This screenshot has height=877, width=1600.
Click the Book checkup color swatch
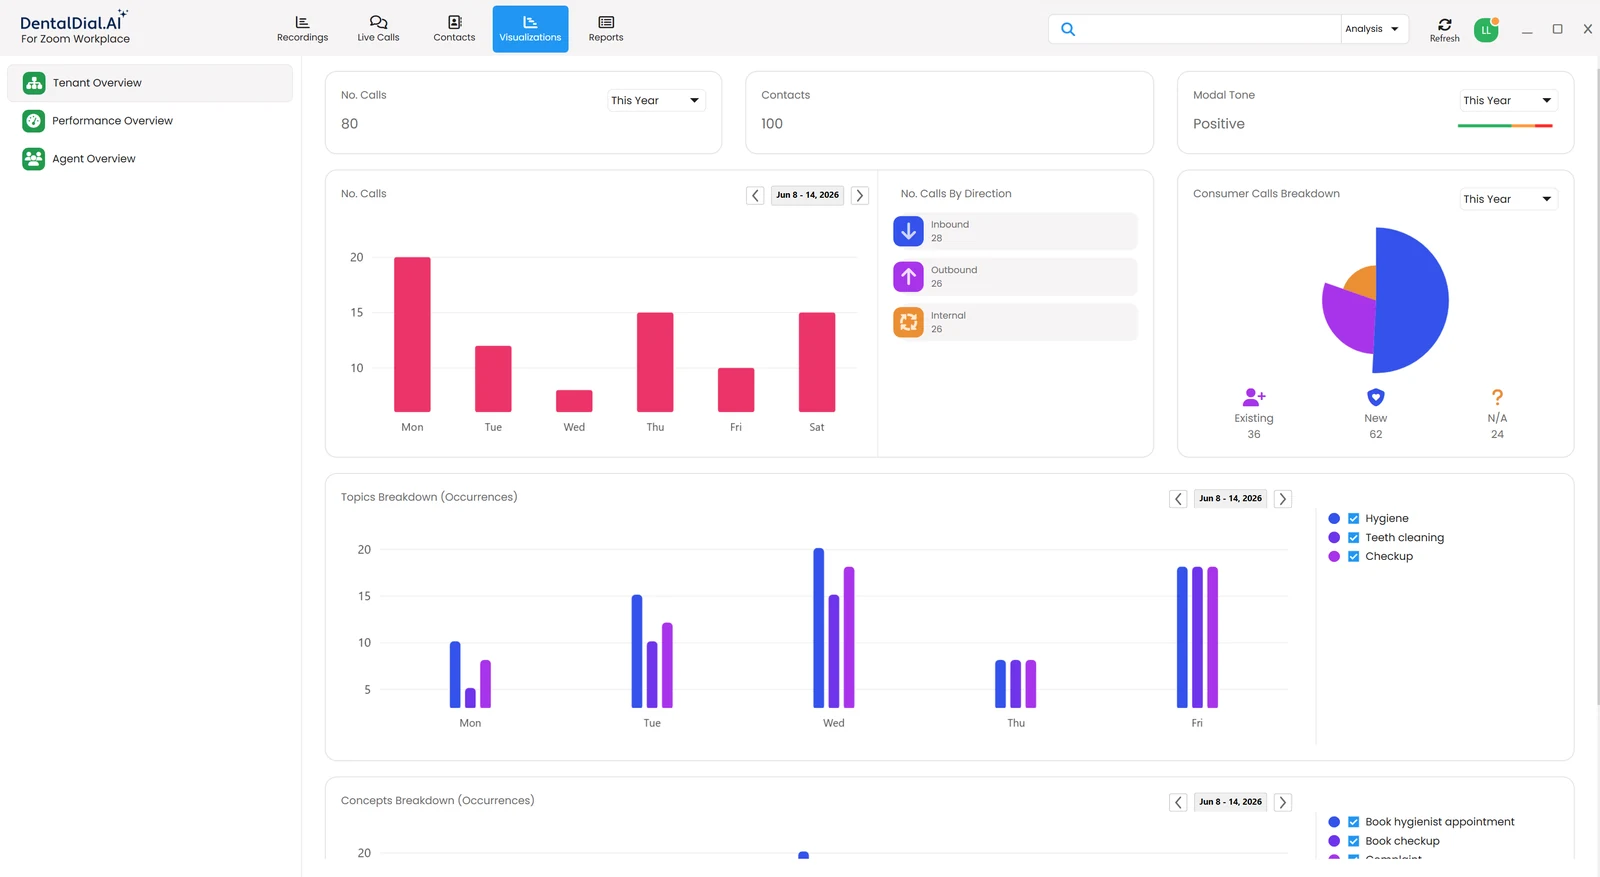point(1334,841)
